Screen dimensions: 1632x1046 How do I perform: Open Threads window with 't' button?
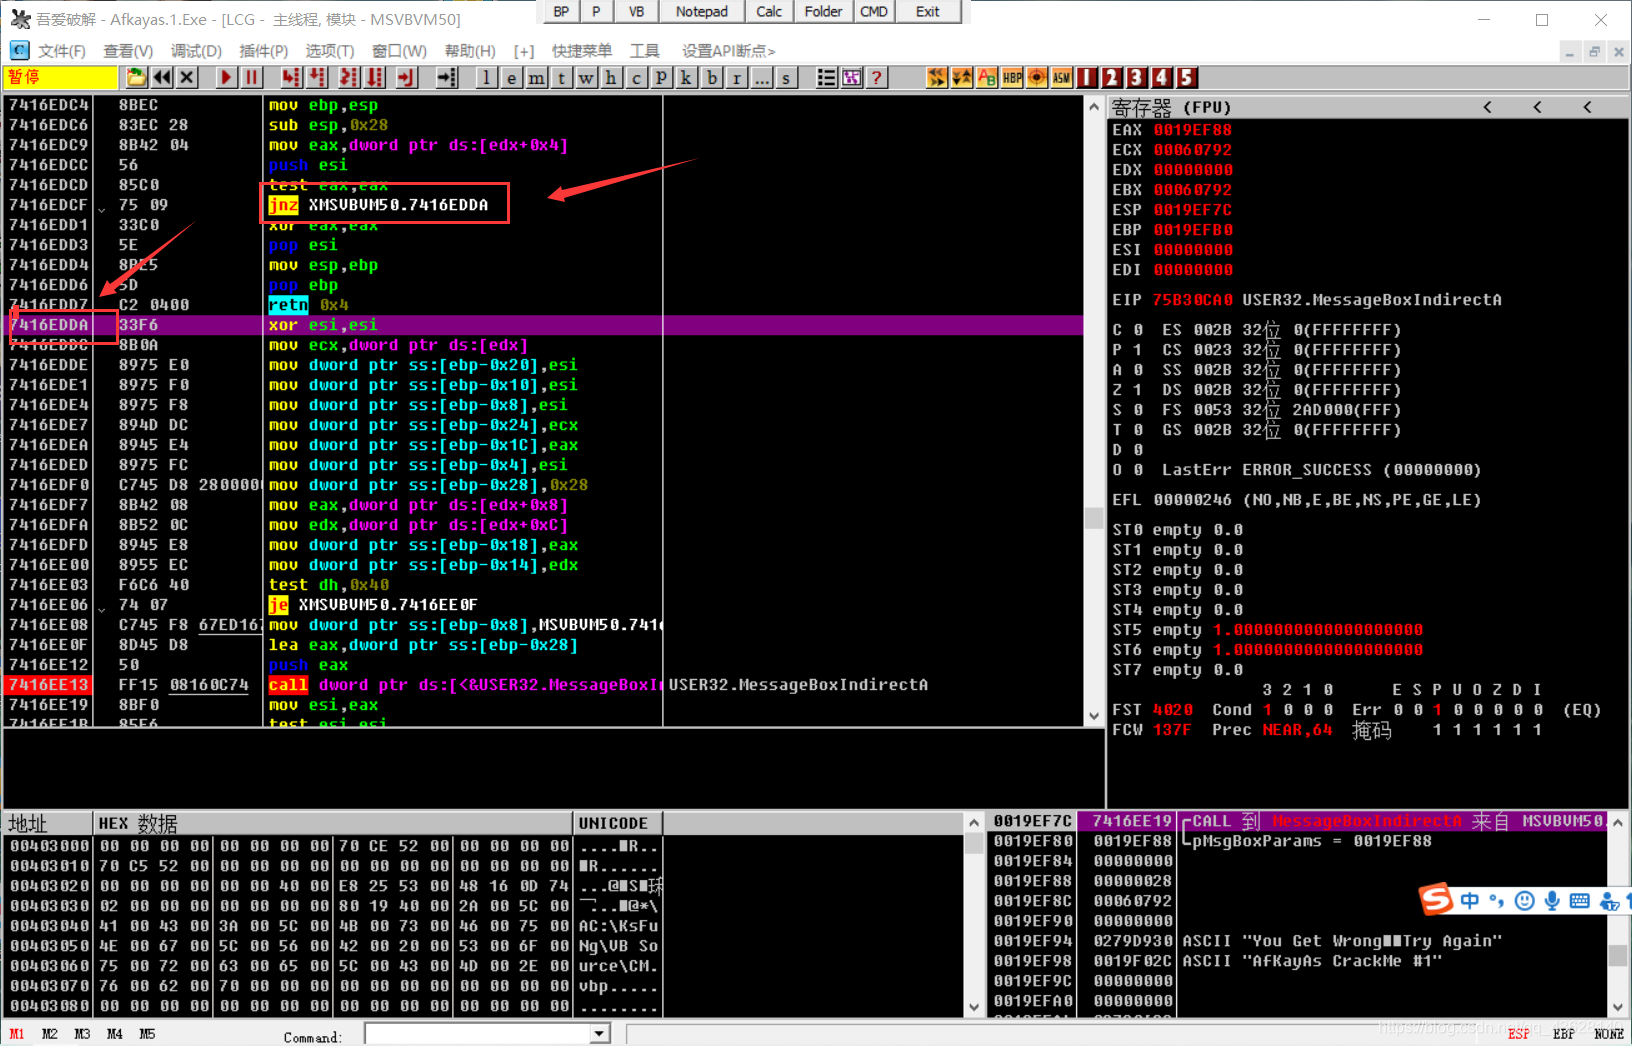point(561,77)
